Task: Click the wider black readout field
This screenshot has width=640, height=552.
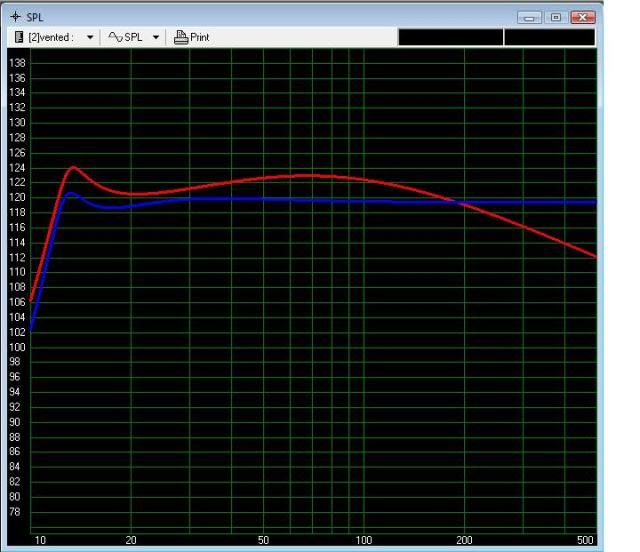Action: tap(451, 38)
